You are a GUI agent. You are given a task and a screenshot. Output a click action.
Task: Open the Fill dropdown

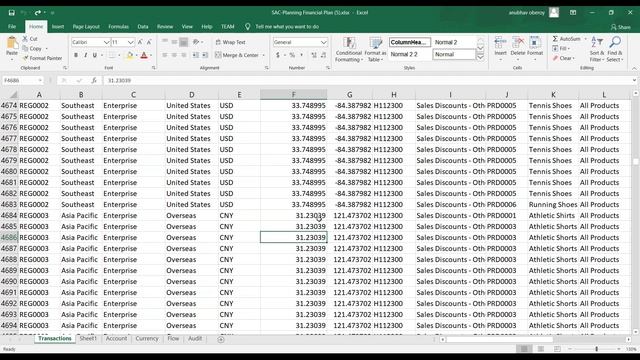[x=562, y=49]
